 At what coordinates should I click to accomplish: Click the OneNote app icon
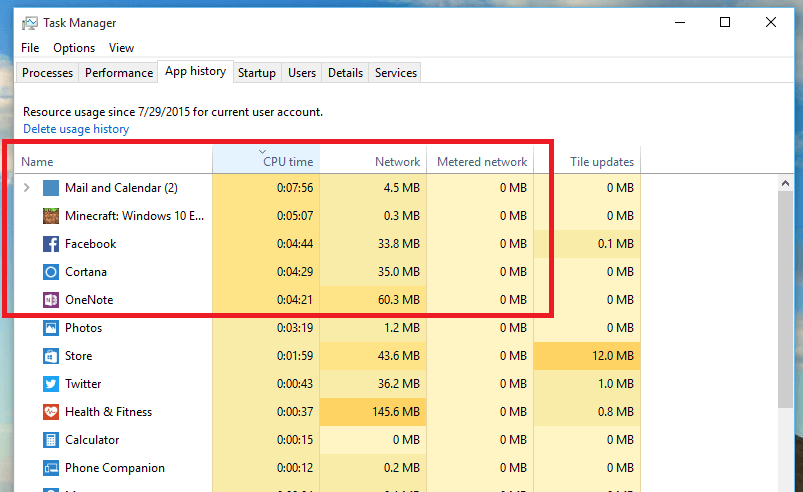point(51,300)
